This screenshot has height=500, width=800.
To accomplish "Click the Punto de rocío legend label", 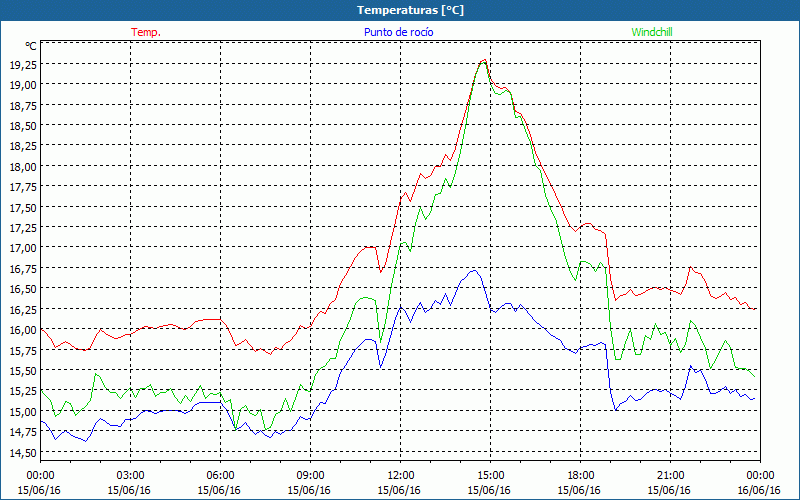I will [x=398, y=32].
